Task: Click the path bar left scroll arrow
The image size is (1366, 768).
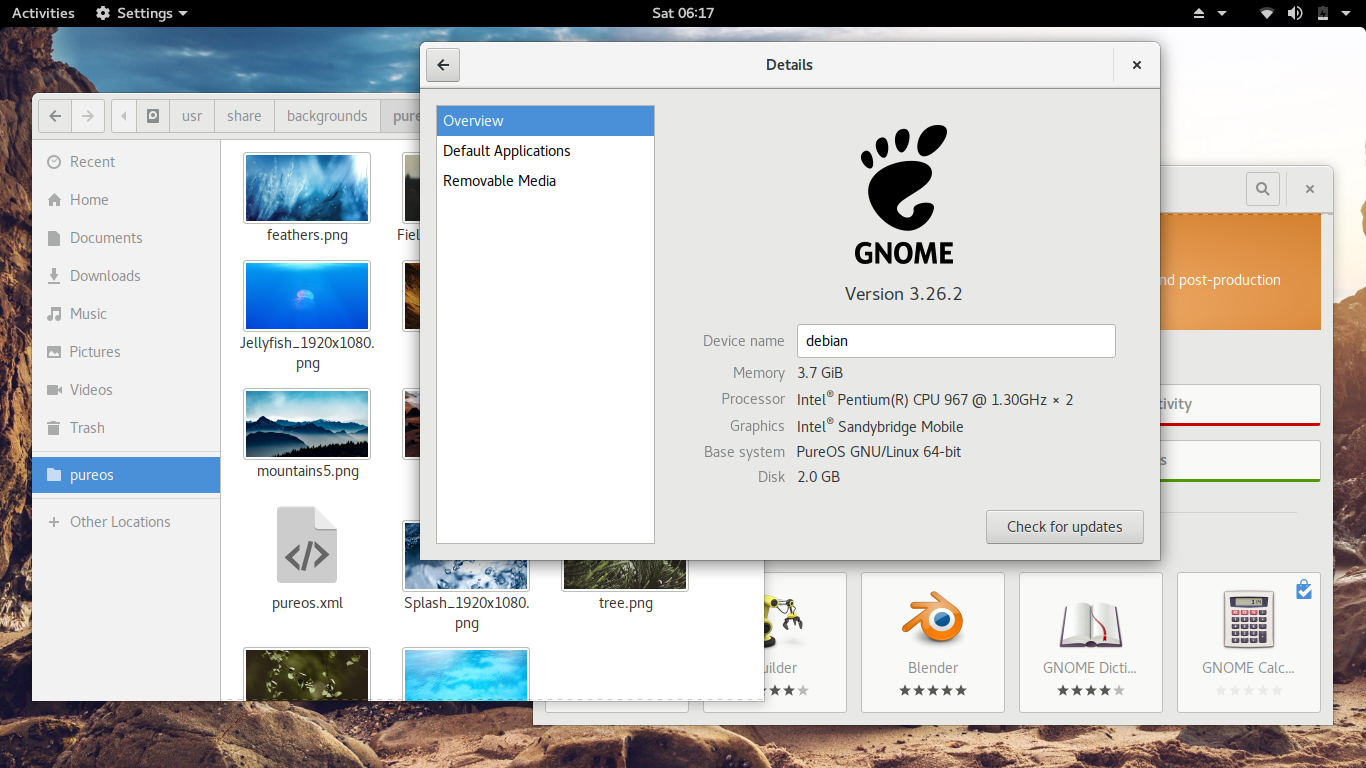Action: (x=124, y=116)
